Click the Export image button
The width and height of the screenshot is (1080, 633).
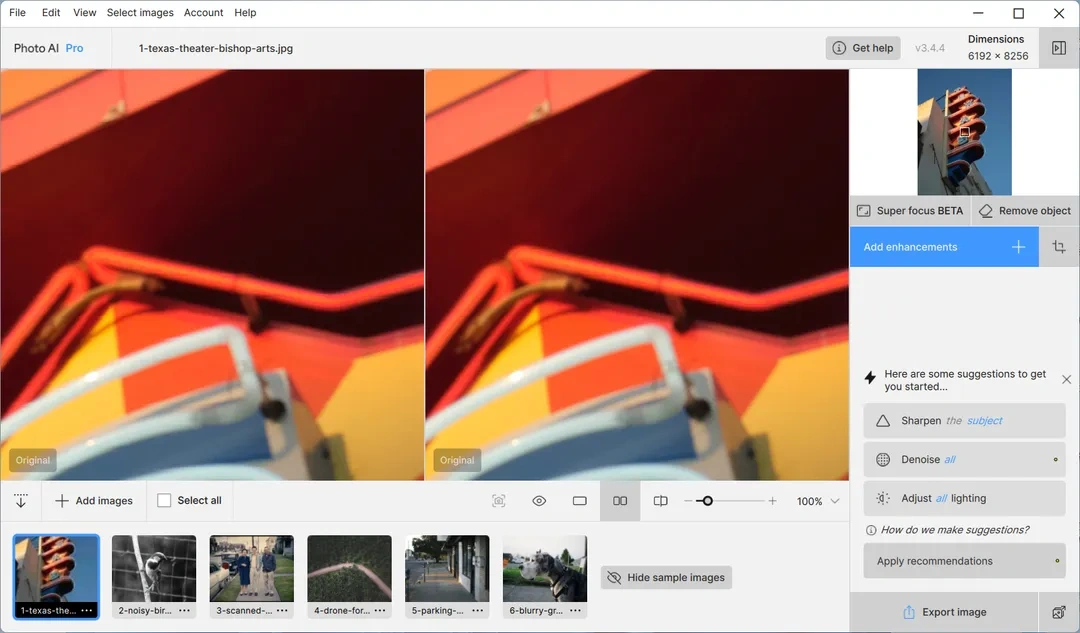click(x=944, y=612)
